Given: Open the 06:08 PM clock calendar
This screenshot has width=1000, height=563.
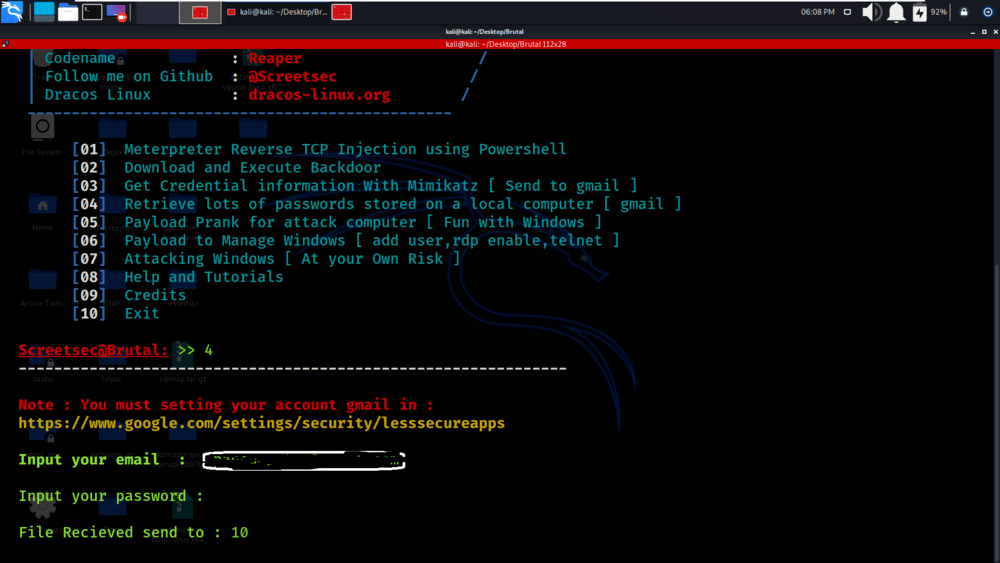Looking at the screenshot, I should (818, 11).
